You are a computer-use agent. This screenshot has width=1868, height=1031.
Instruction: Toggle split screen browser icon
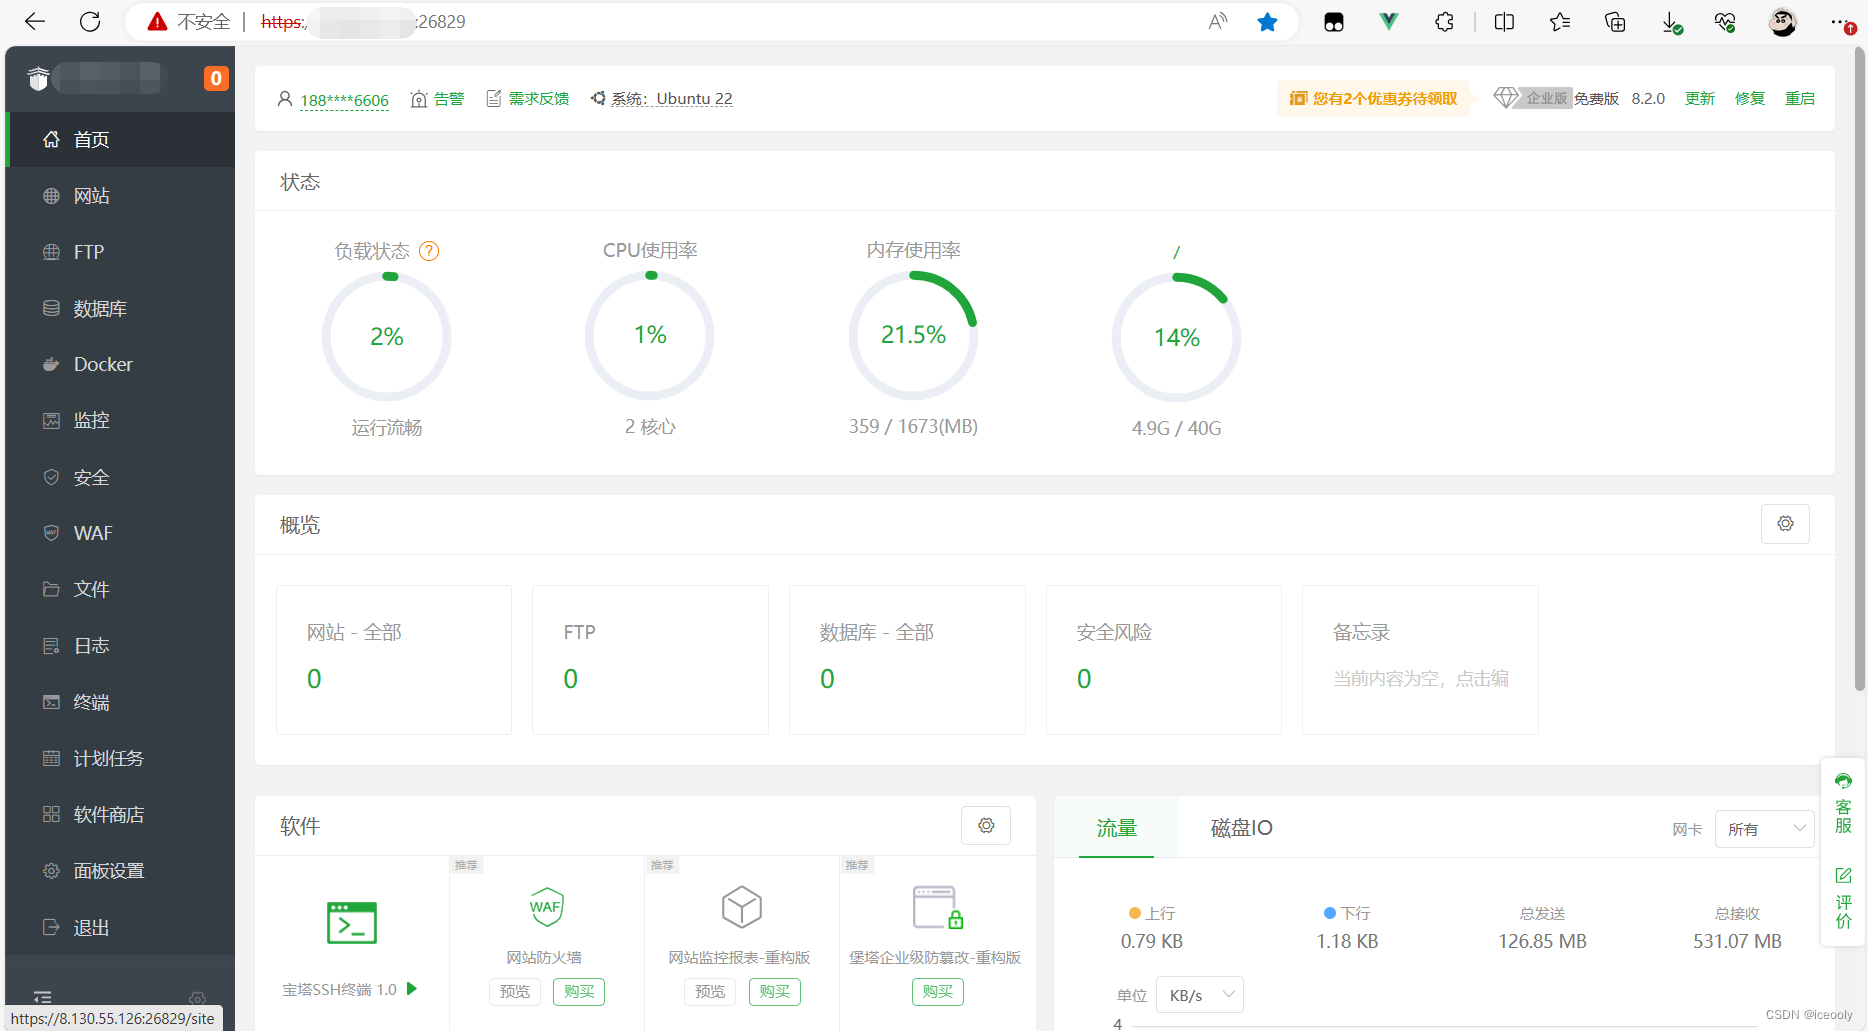(x=1504, y=22)
